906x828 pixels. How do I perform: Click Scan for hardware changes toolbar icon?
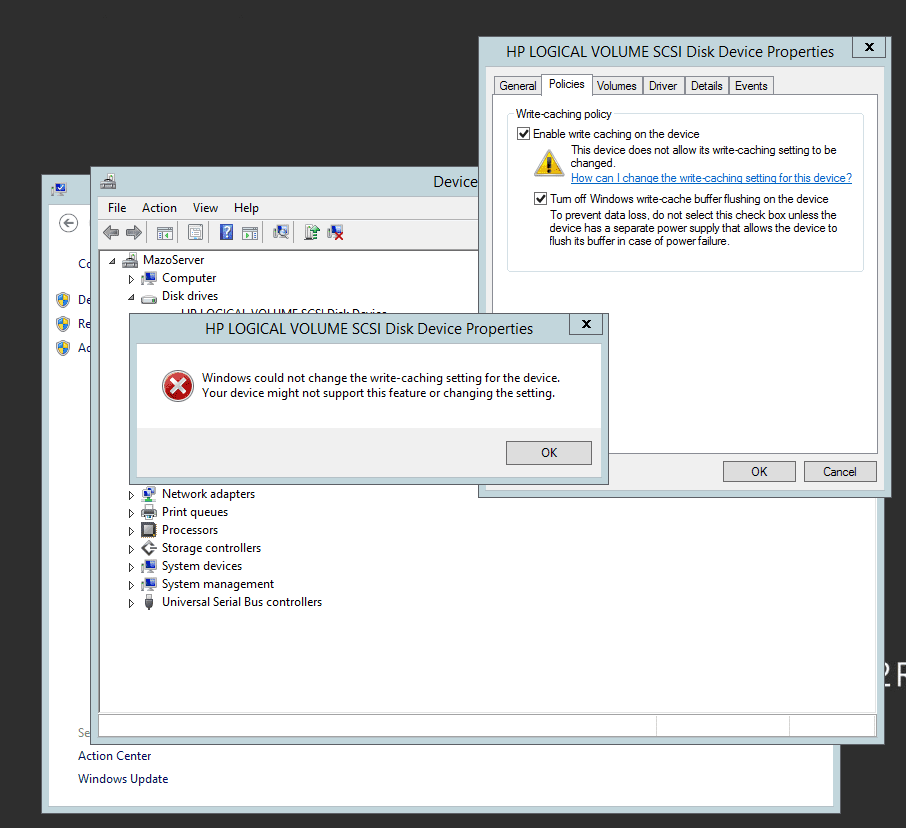click(281, 232)
